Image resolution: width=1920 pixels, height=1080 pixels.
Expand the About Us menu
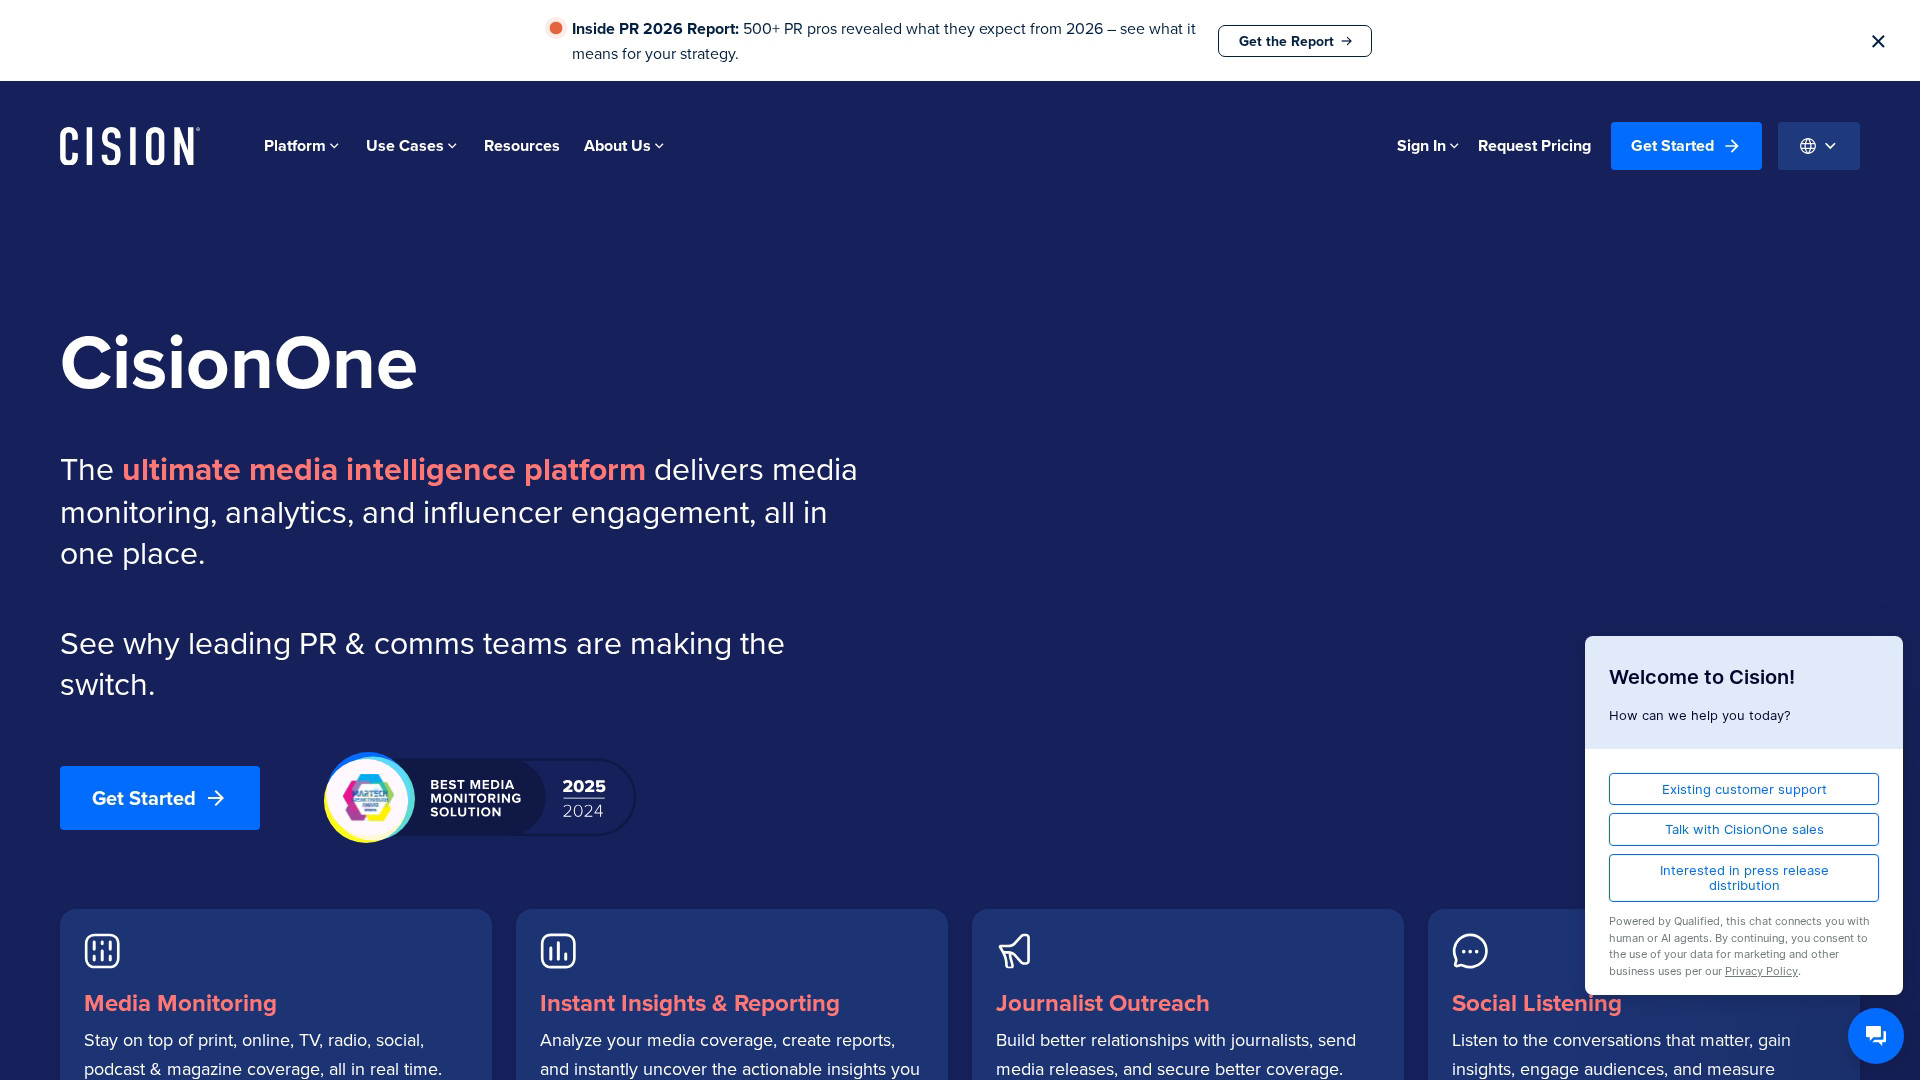(x=622, y=146)
